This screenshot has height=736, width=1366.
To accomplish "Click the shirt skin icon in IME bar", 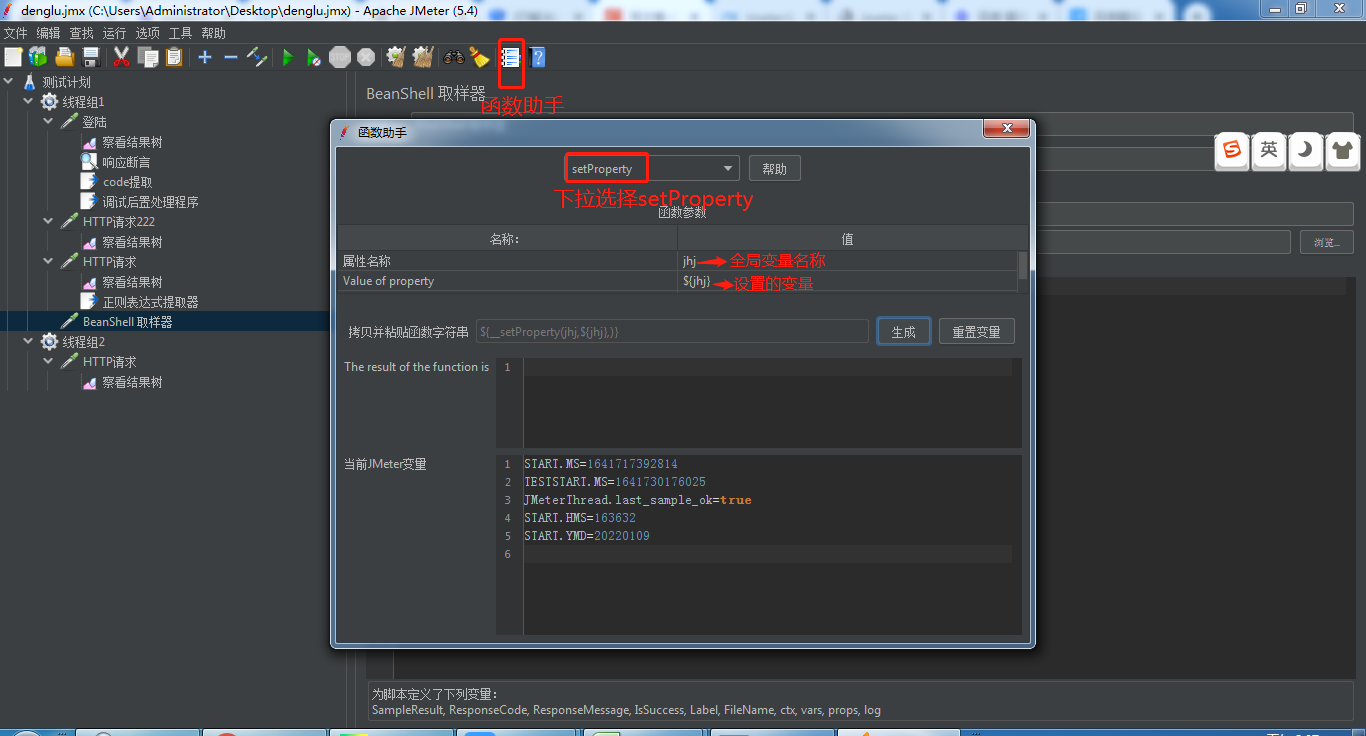I will tap(1342, 151).
